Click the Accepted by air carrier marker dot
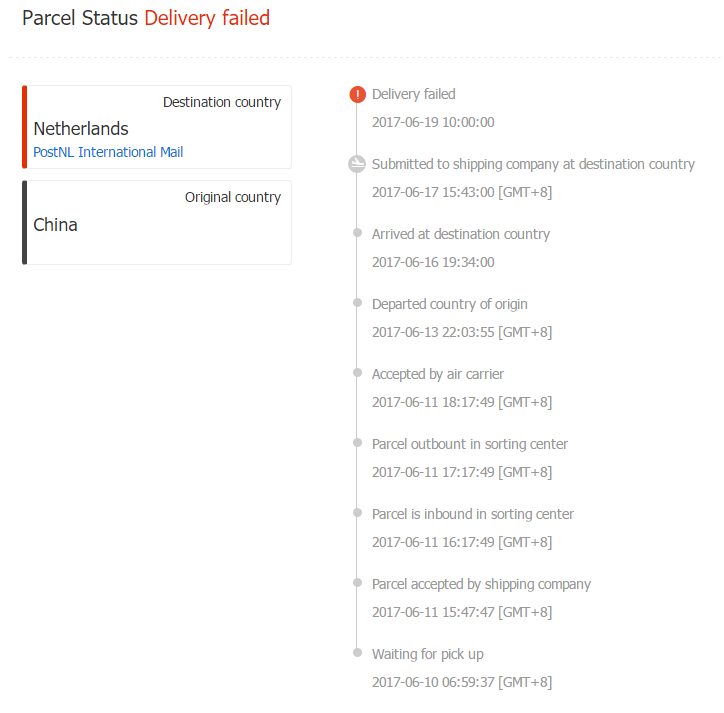Screen dimensions: 724x713 point(357,373)
